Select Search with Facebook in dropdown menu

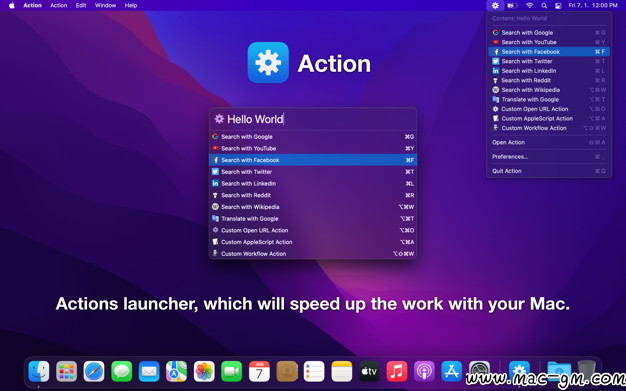[549, 52]
